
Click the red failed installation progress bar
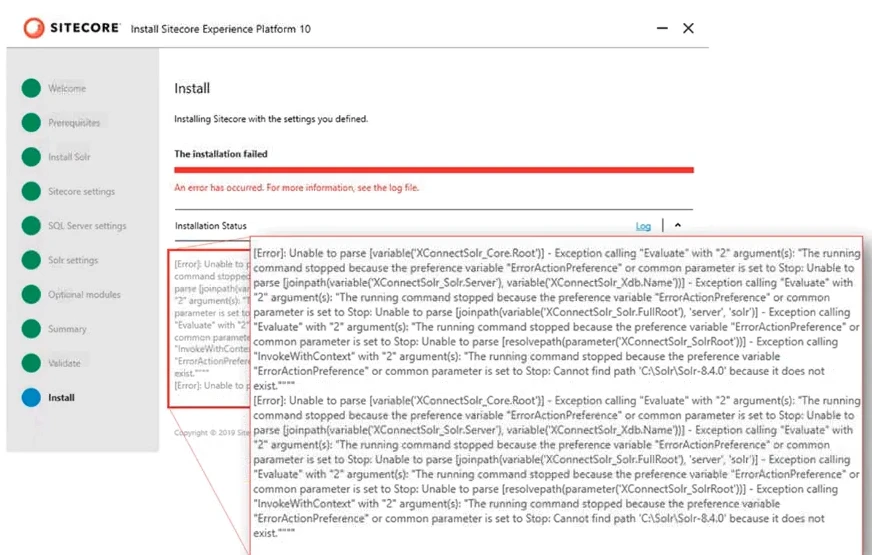[x=433, y=170]
